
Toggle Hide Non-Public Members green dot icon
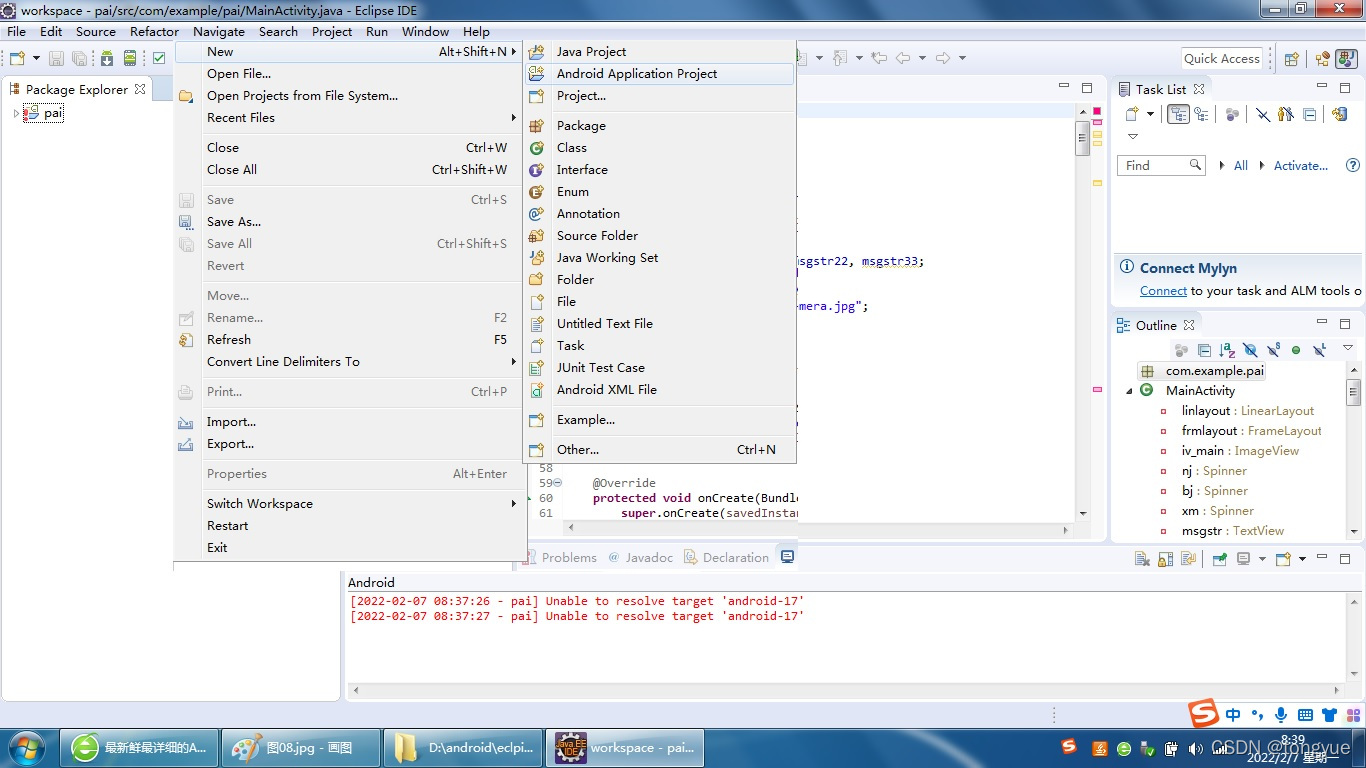click(x=1296, y=350)
